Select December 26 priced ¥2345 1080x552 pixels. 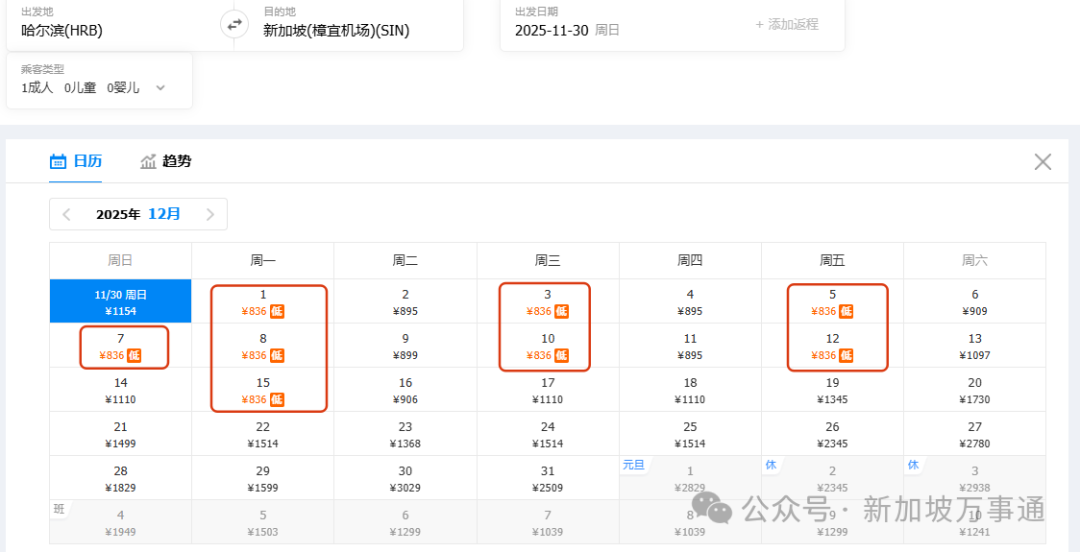[833, 433]
